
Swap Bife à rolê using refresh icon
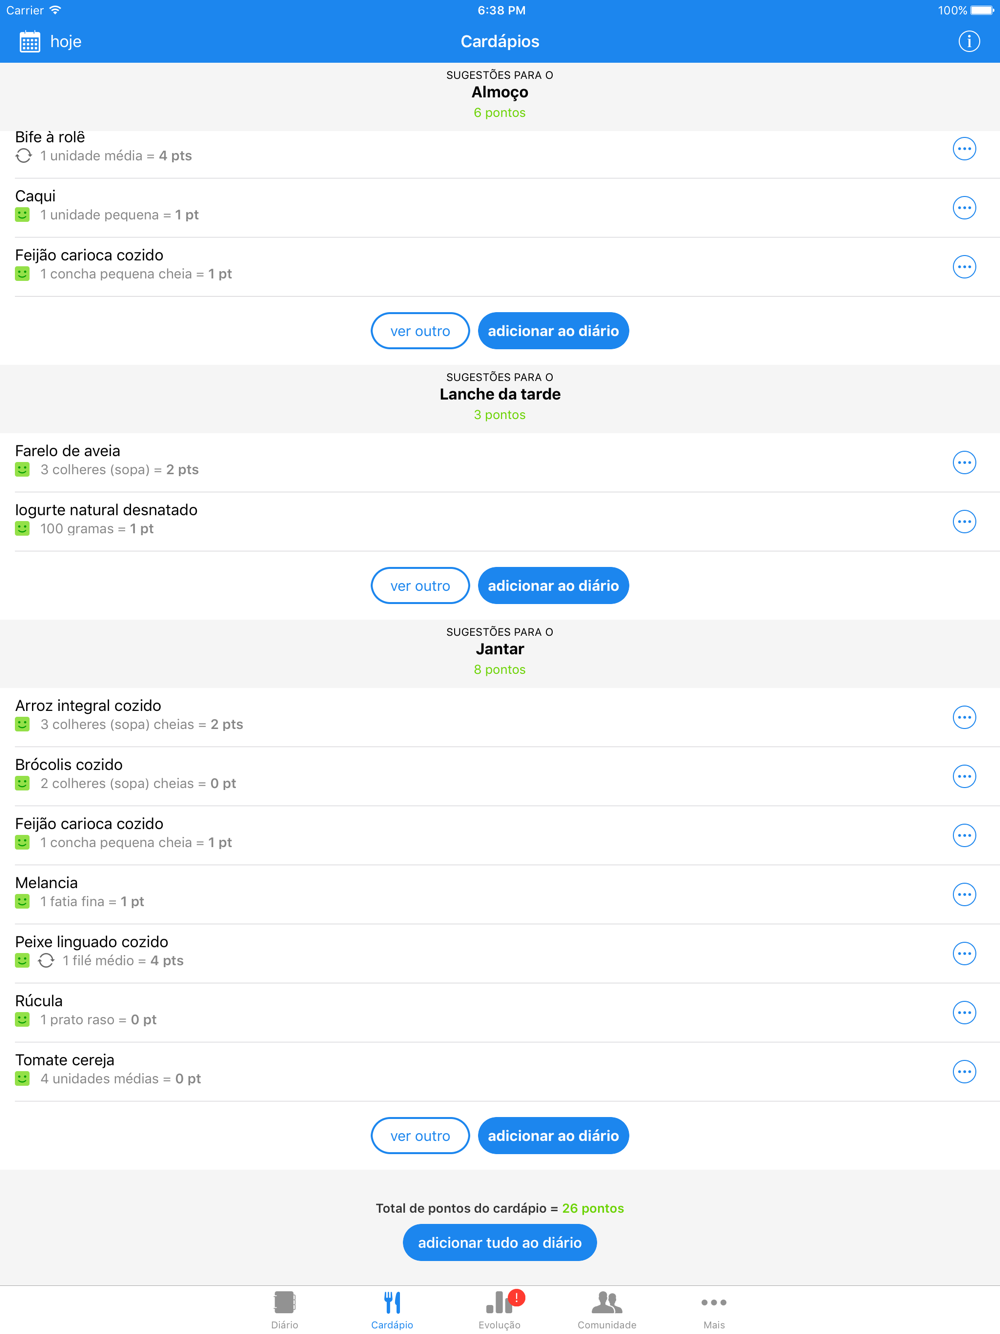pyautogui.click(x=24, y=156)
